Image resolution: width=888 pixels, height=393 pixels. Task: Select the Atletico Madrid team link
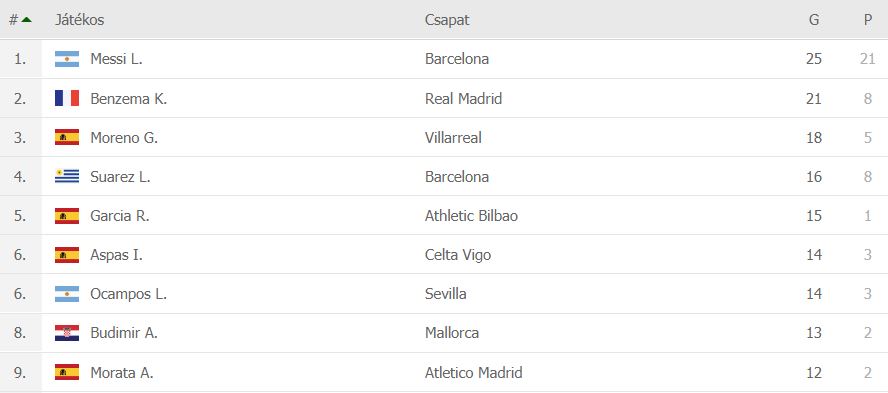tap(473, 373)
